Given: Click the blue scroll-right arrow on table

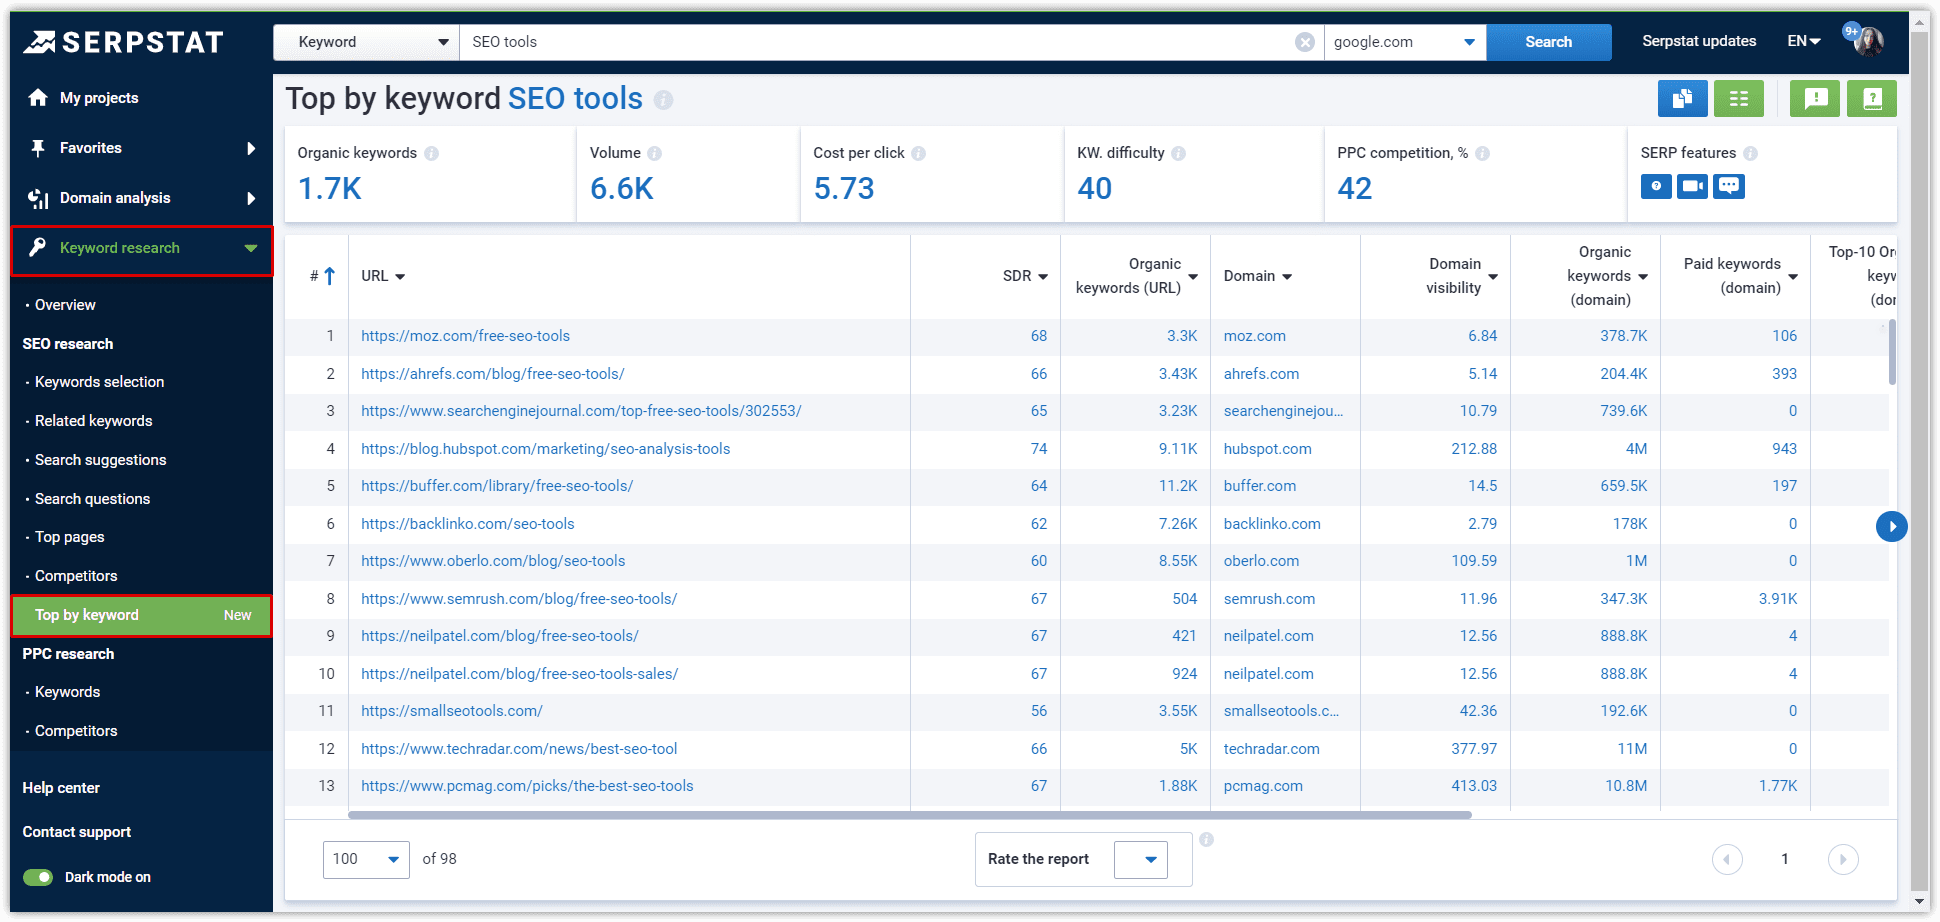Looking at the screenshot, I should [1891, 526].
